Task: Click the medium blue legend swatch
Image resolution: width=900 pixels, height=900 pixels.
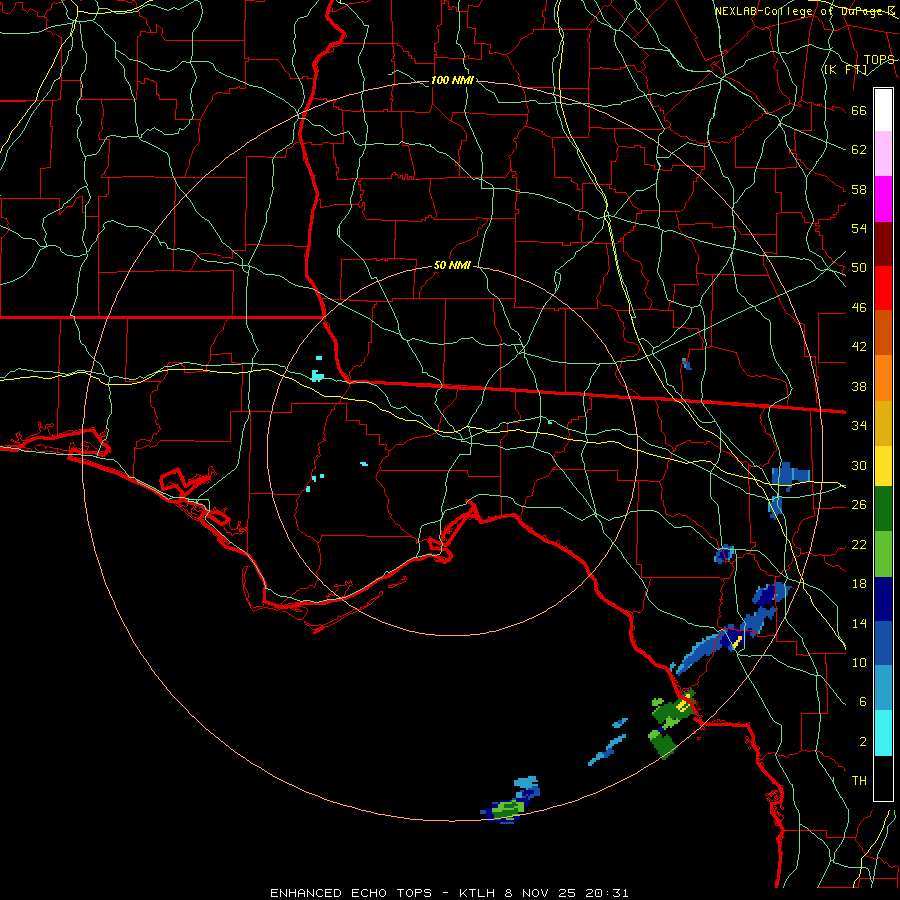Action: [x=883, y=643]
